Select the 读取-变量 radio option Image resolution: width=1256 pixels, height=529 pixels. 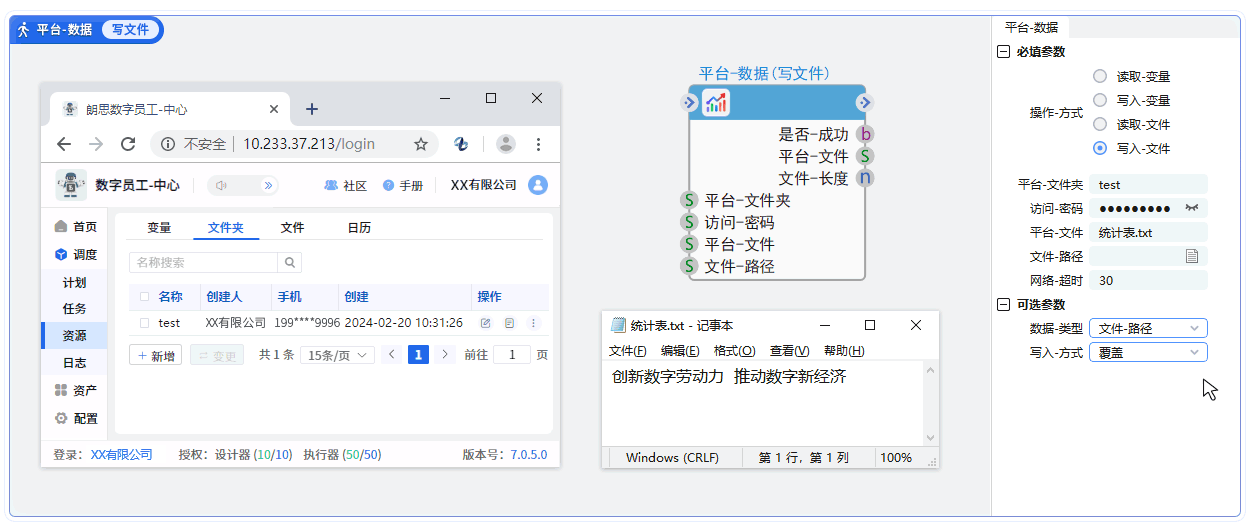[x=1100, y=76]
